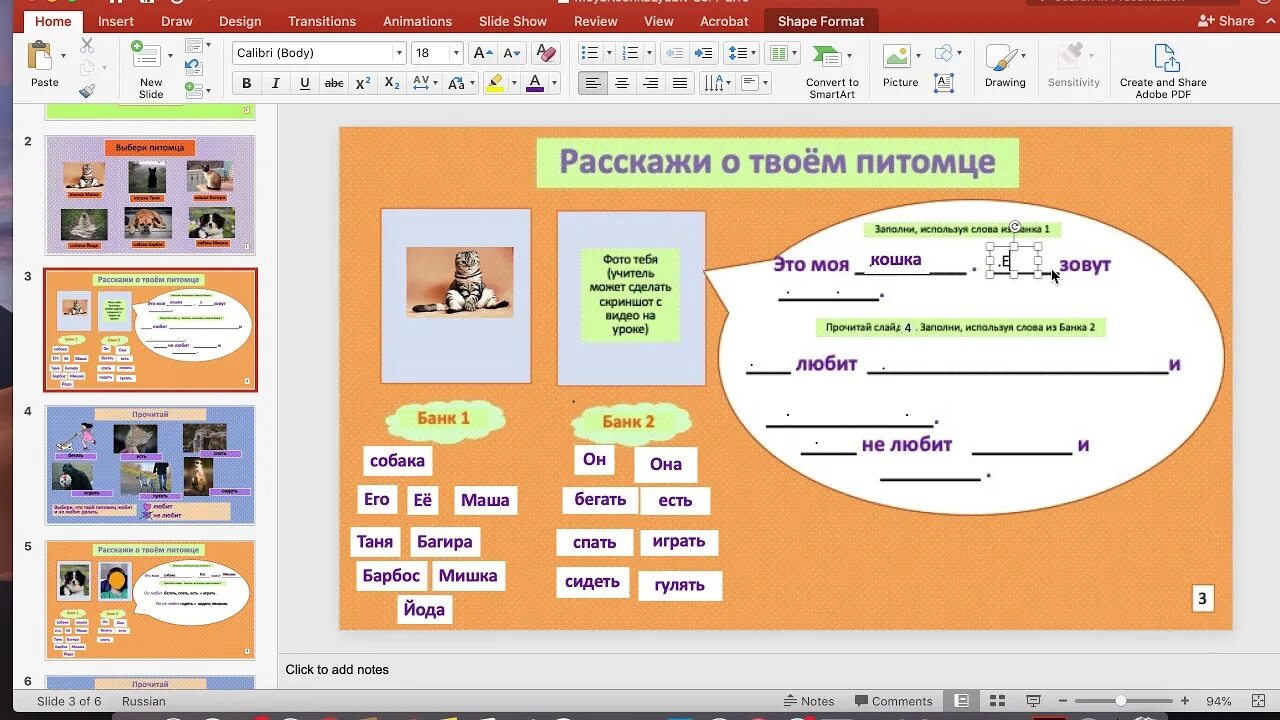The height and width of the screenshot is (720, 1280).
Task: Open the Slide Layout dropdown
Action: tap(197, 45)
